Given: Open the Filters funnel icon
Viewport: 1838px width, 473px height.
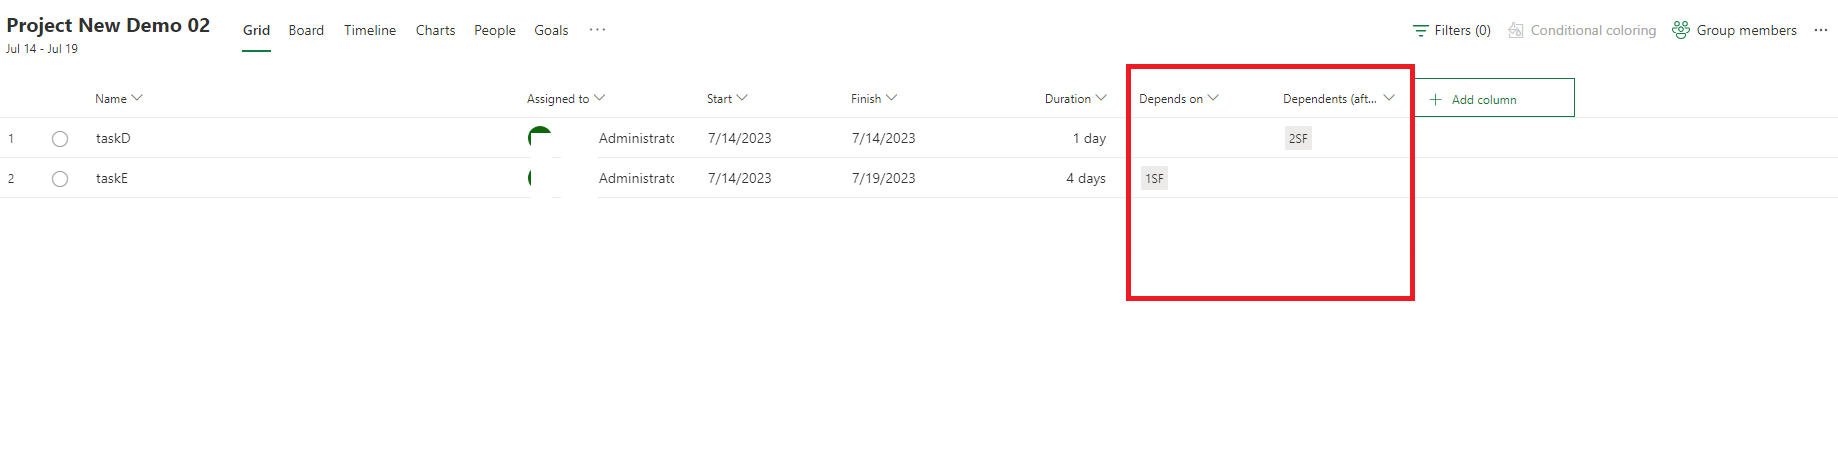Looking at the screenshot, I should pos(1420,31).
